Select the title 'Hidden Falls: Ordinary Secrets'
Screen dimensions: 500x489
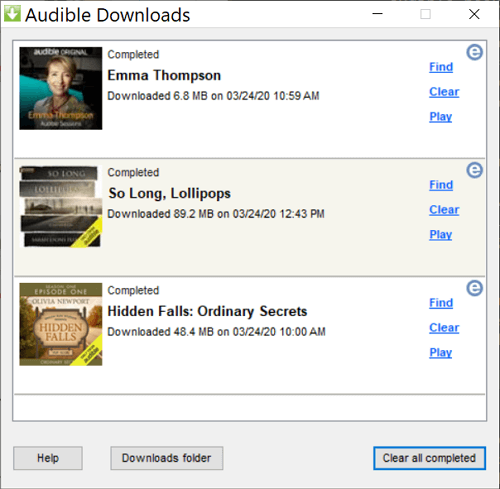point(207,311)
